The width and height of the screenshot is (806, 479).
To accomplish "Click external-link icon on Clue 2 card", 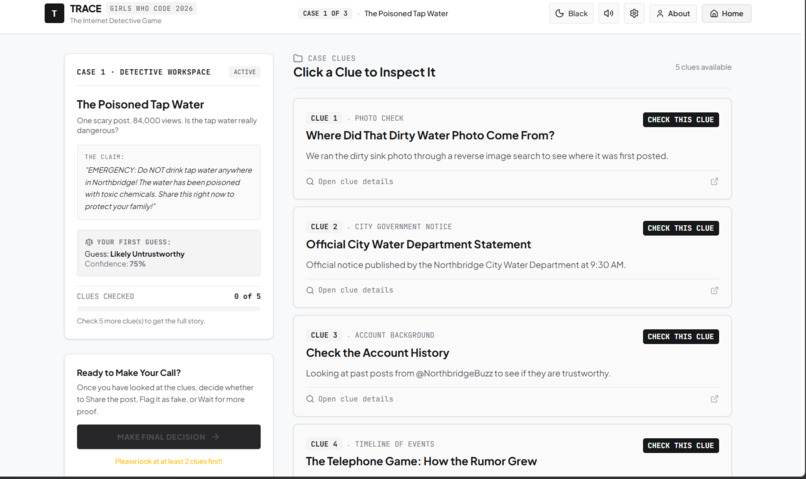I will point(714,290).
